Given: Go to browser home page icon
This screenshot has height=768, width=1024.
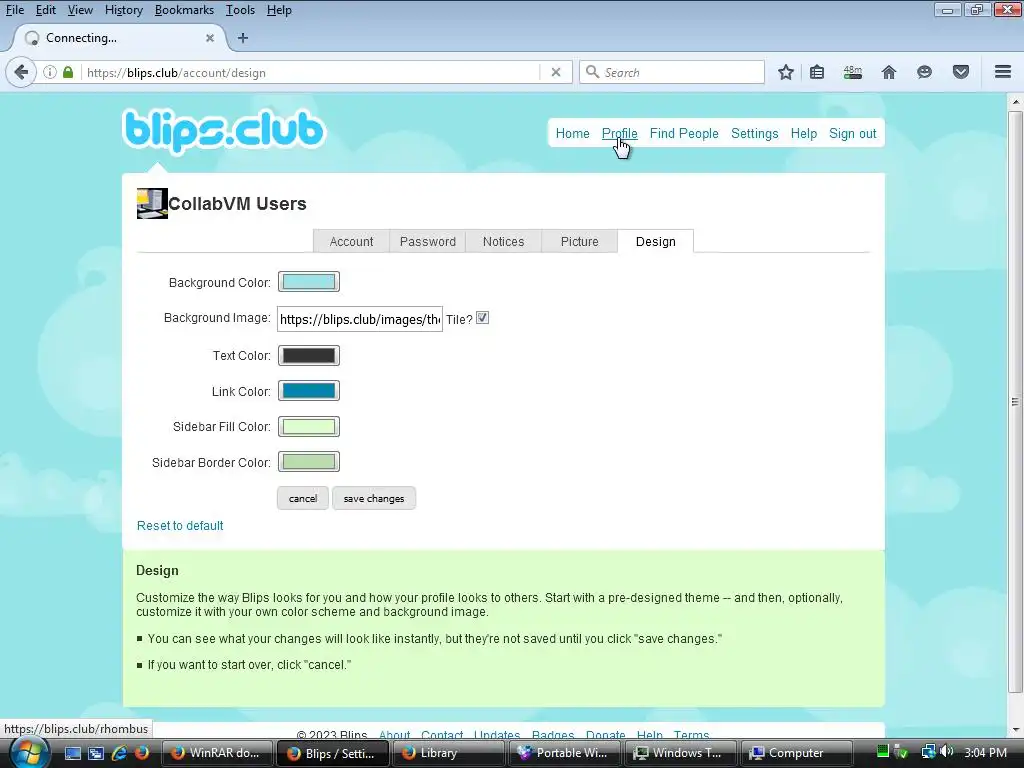Looking at the screenshot, I should [888, 72].
